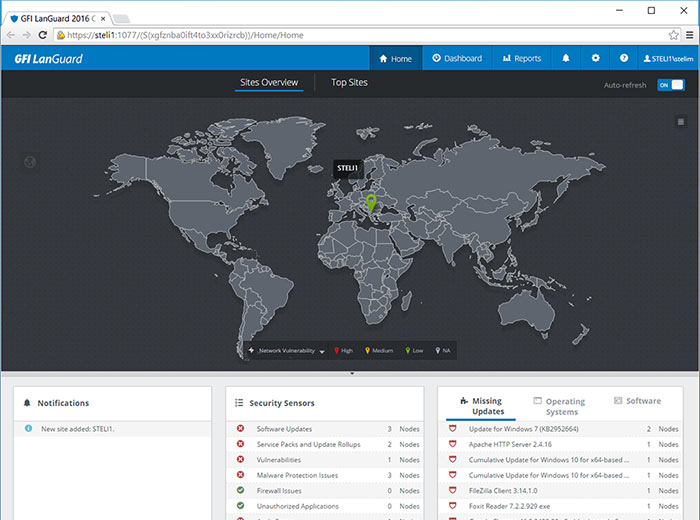
Task: Click shield icon for Apache HTTP Server
Action: [x=452, y=444]
